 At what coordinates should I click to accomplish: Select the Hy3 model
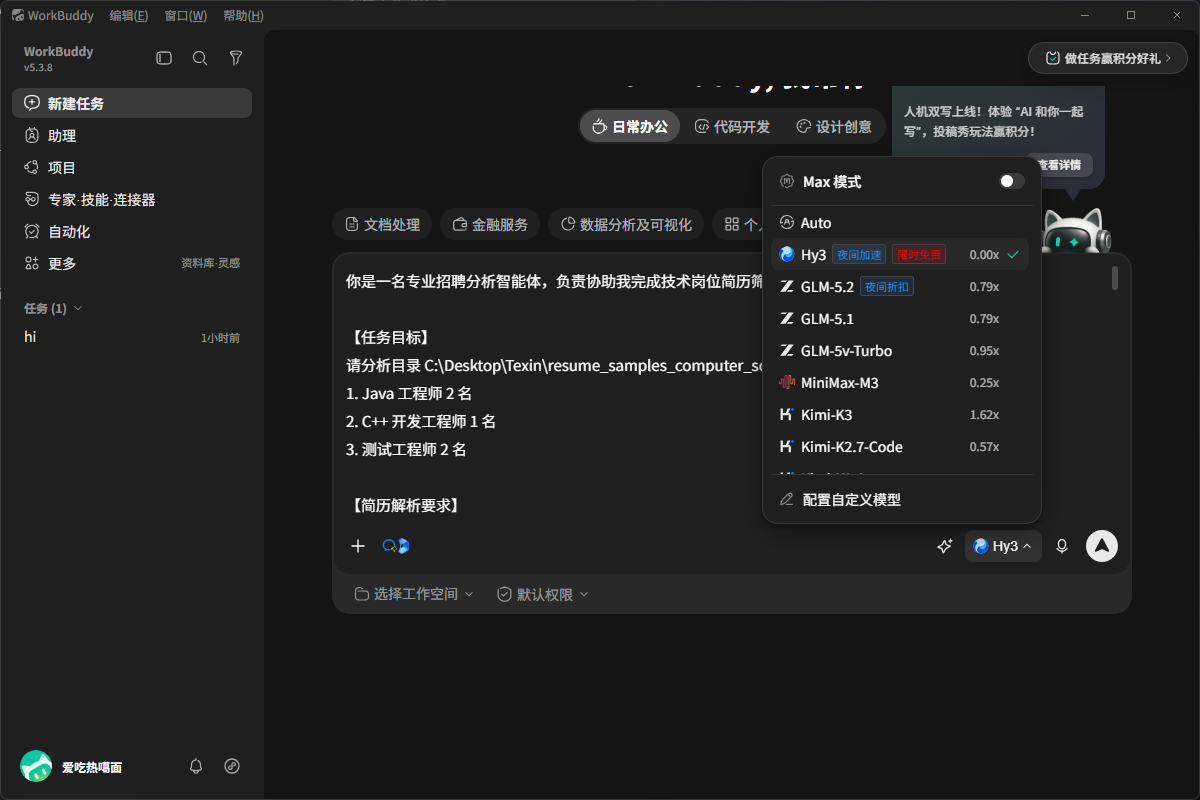900,255
